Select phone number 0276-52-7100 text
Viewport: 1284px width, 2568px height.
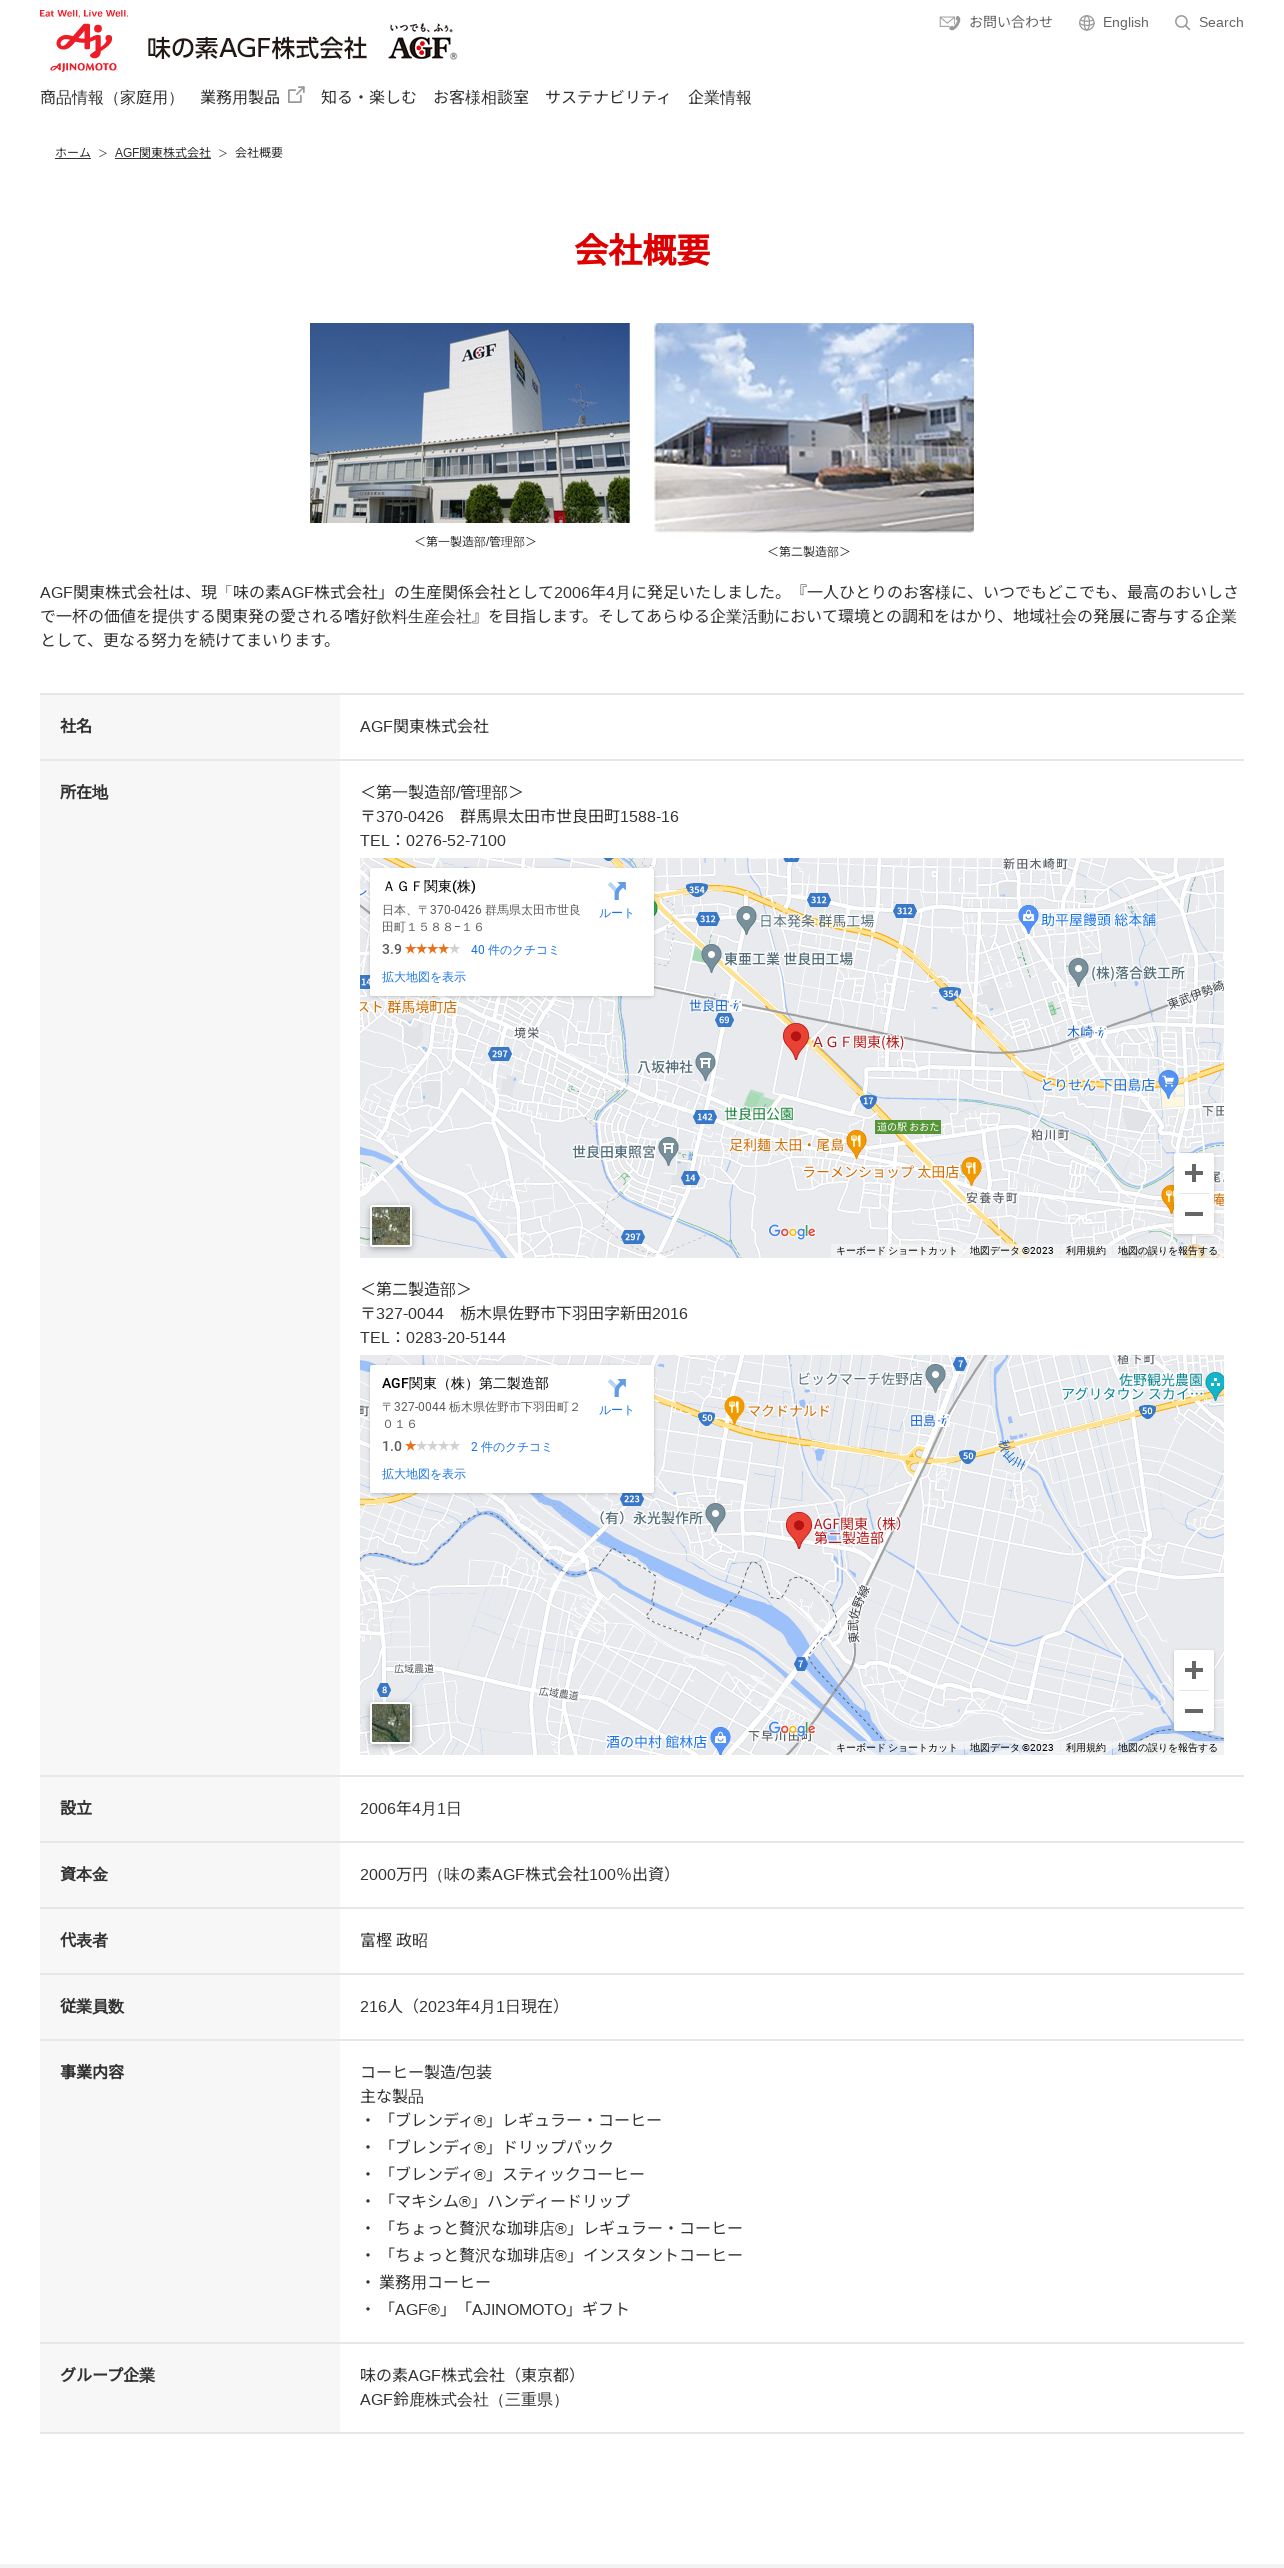(456, 841)
